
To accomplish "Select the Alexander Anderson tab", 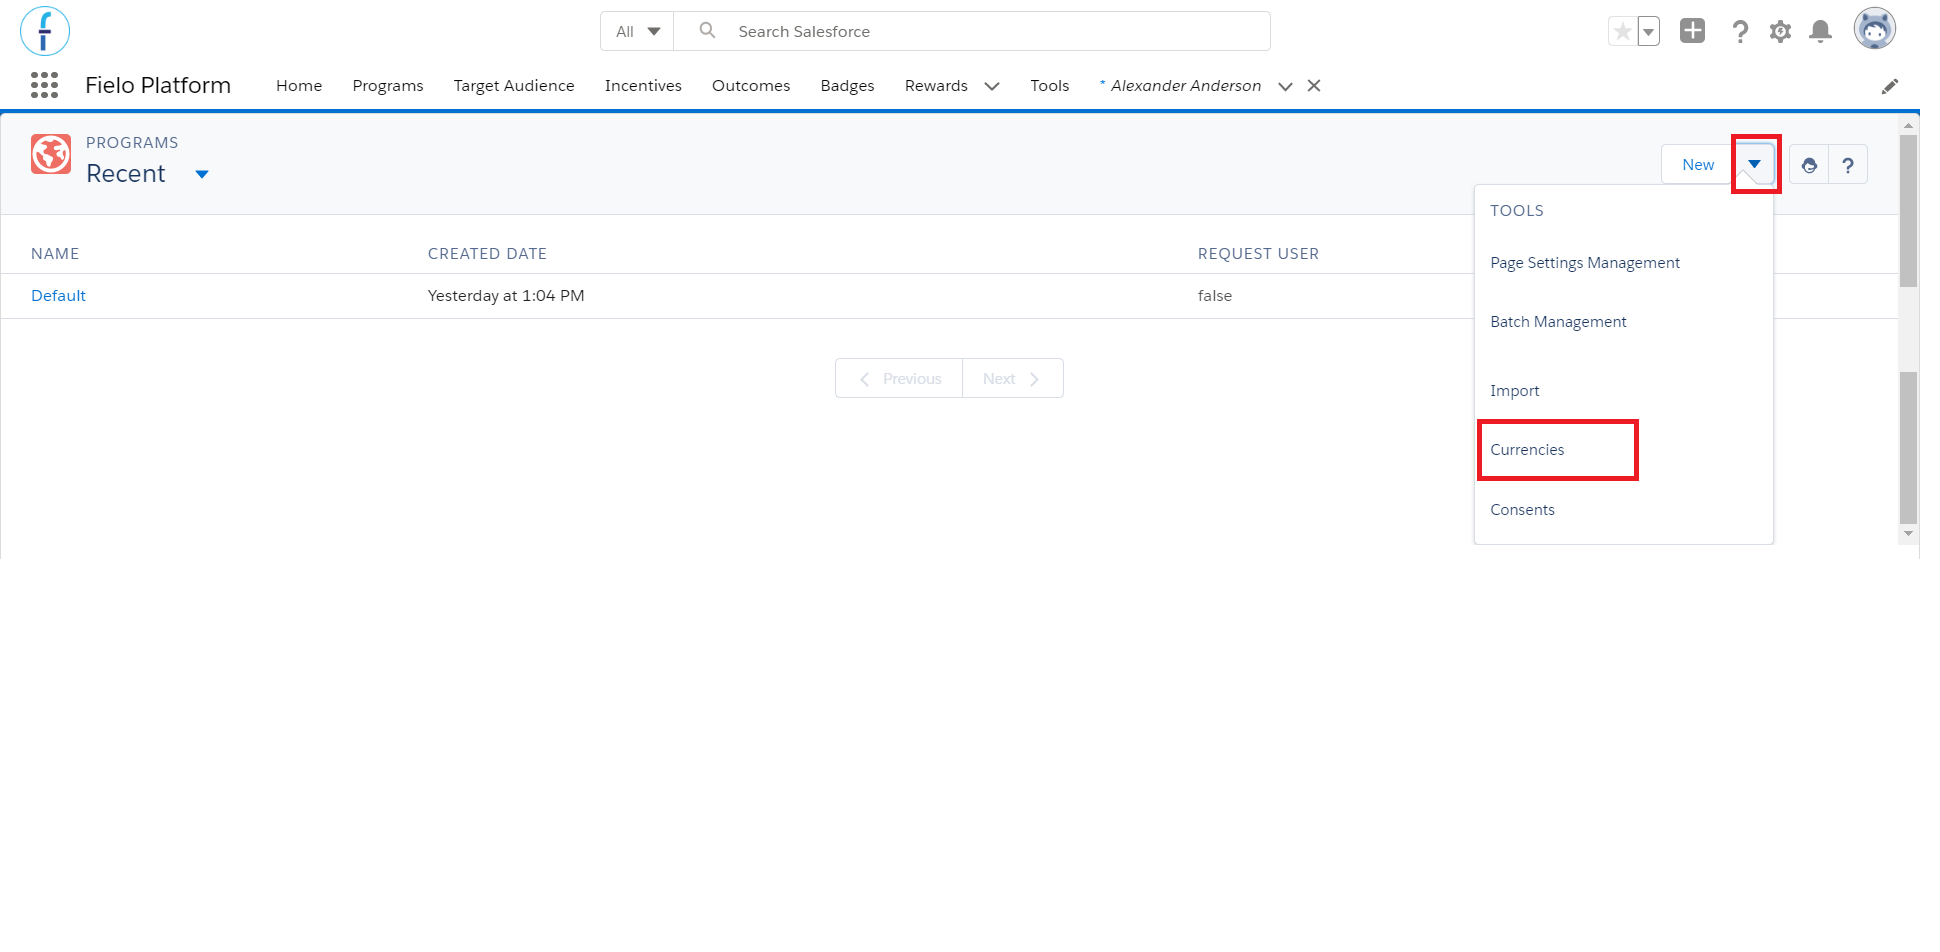I will pyautogui.click(x=1186, y=86).
